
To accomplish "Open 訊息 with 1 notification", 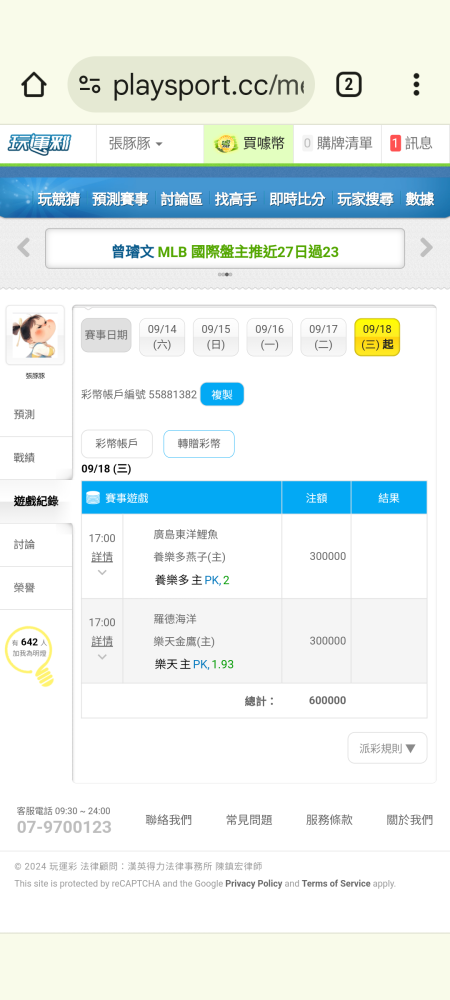I will pos(411,143).
